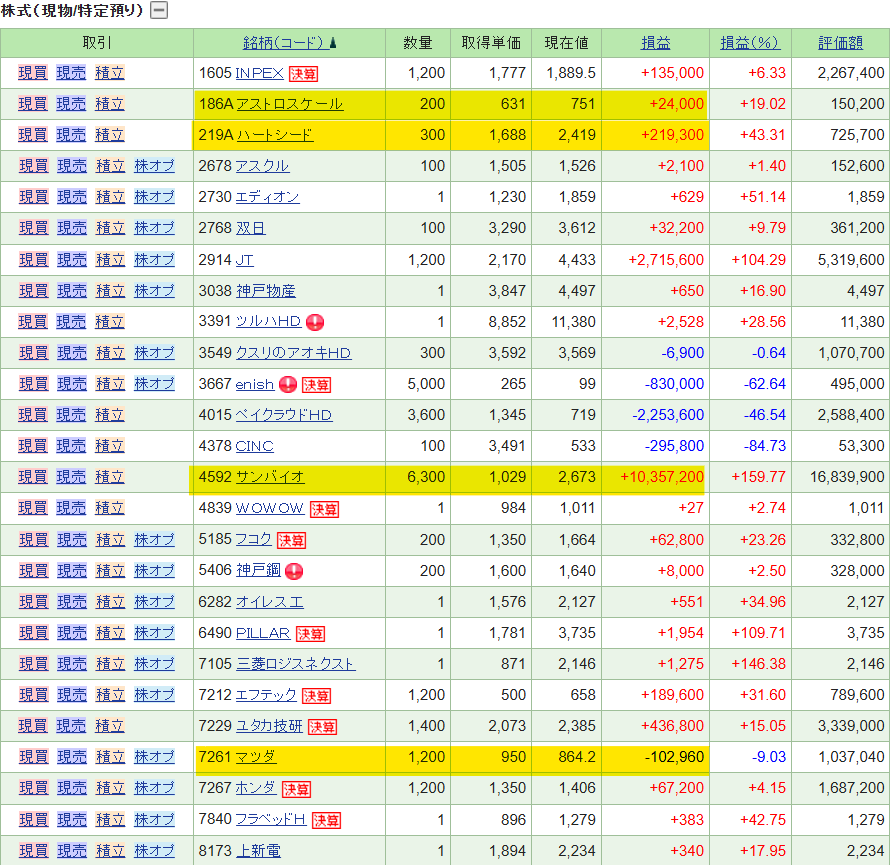Screen dimensions: 890x865
Task: Open the マツダ stock link
Action: click(x=256, y=757)
